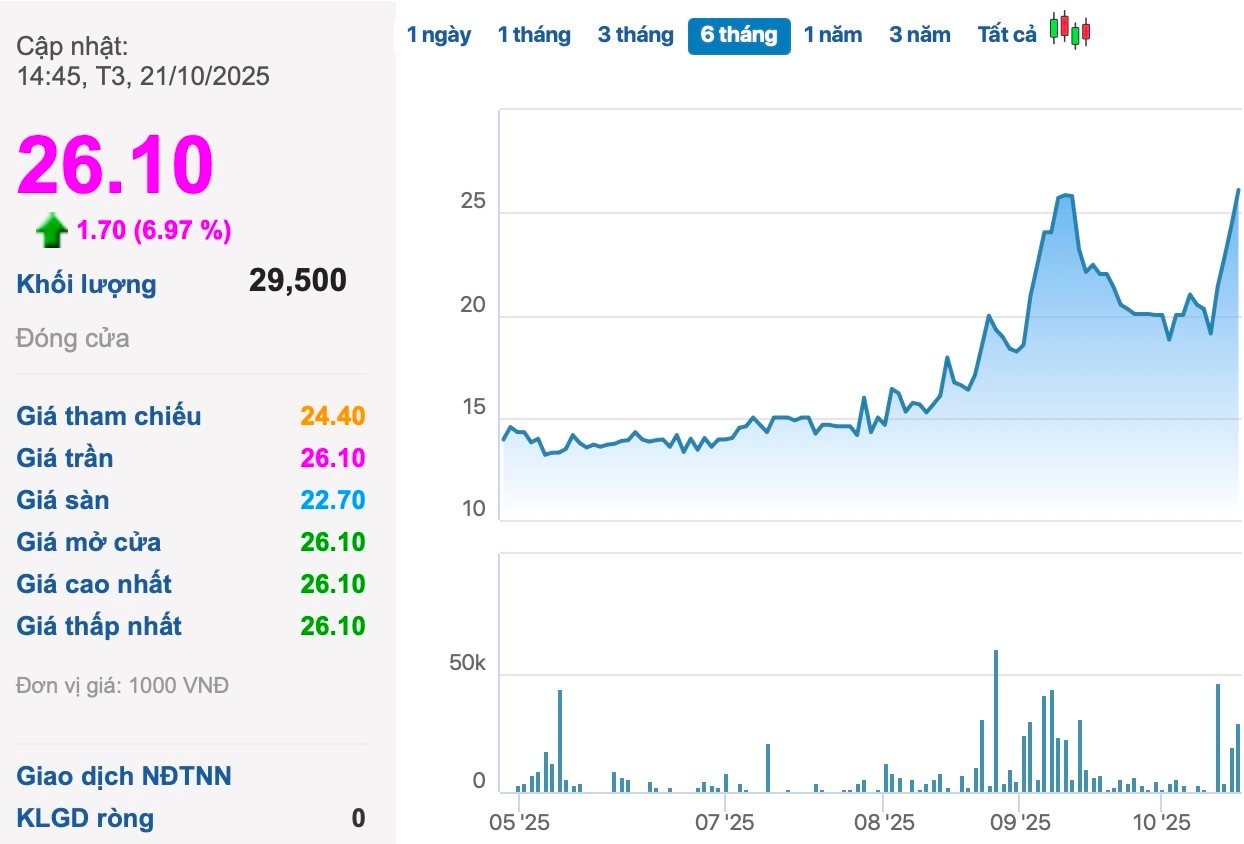Click the 'Giá trần' label
Viewport: 1244px width, 844px height.
coord(65,458)
